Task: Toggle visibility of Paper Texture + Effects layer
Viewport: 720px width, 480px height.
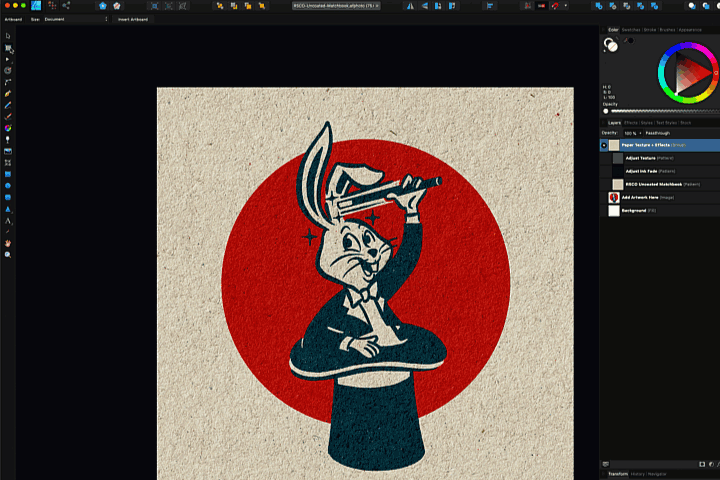Action: pos(604,145)
